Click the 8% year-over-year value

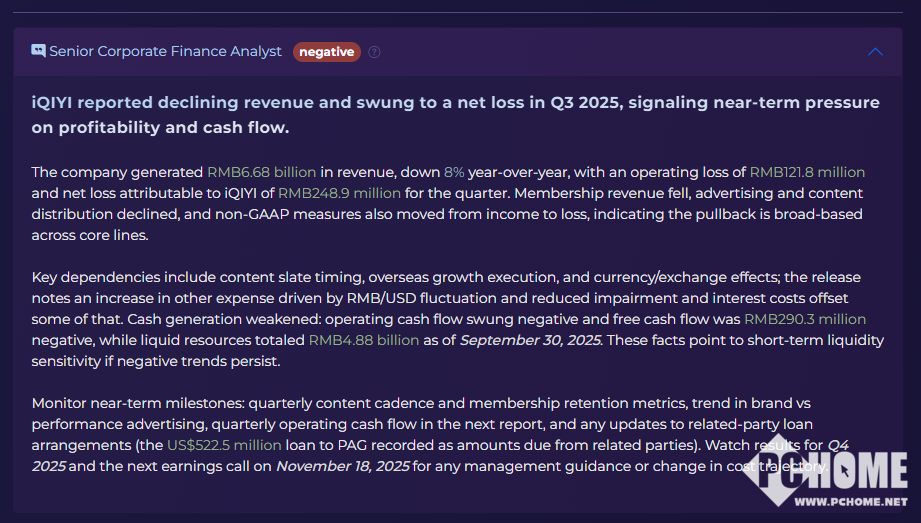click(x=454, y=172)
